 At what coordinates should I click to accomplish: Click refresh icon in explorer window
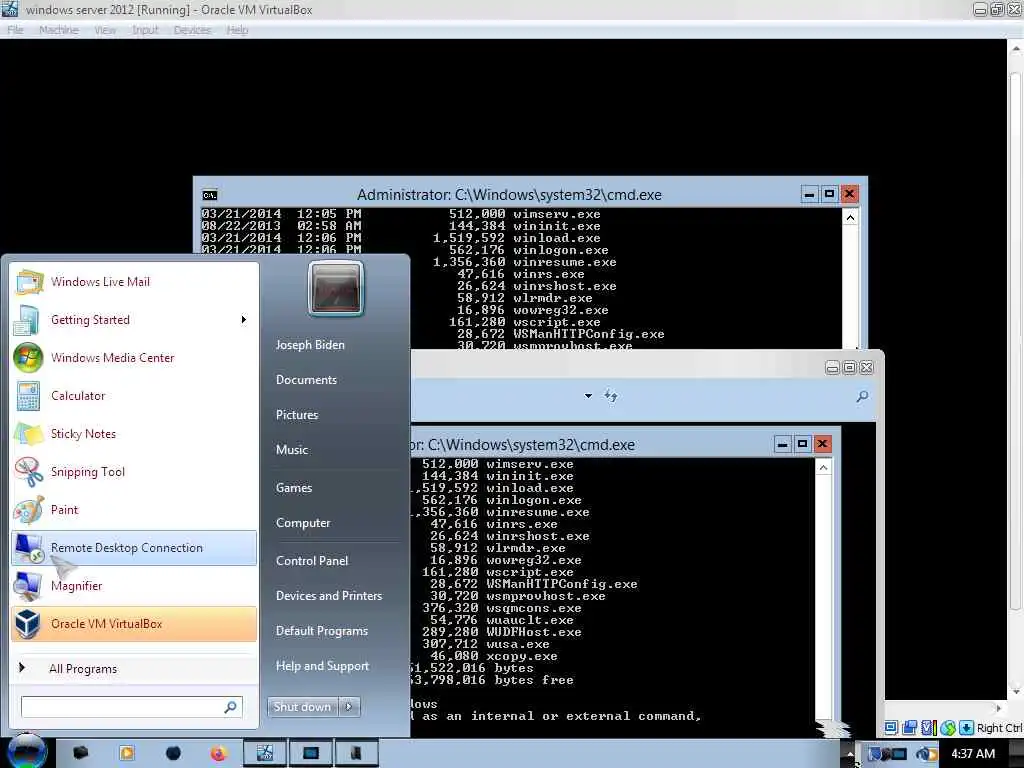point(611,396)
